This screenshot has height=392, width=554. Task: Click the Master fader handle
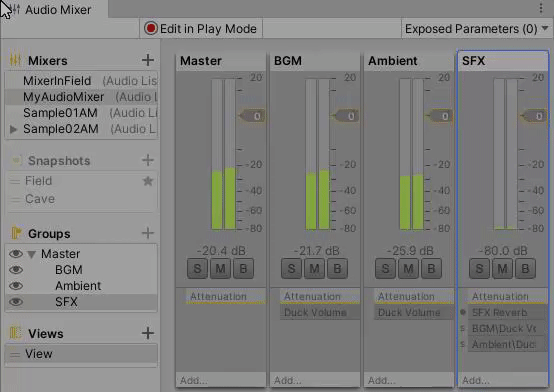click(252, 116)
